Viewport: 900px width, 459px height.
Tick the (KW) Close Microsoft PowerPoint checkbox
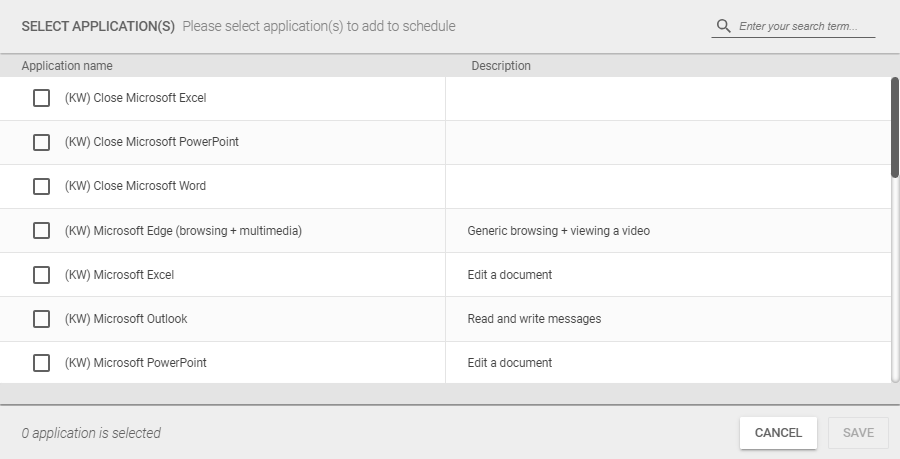41,142
